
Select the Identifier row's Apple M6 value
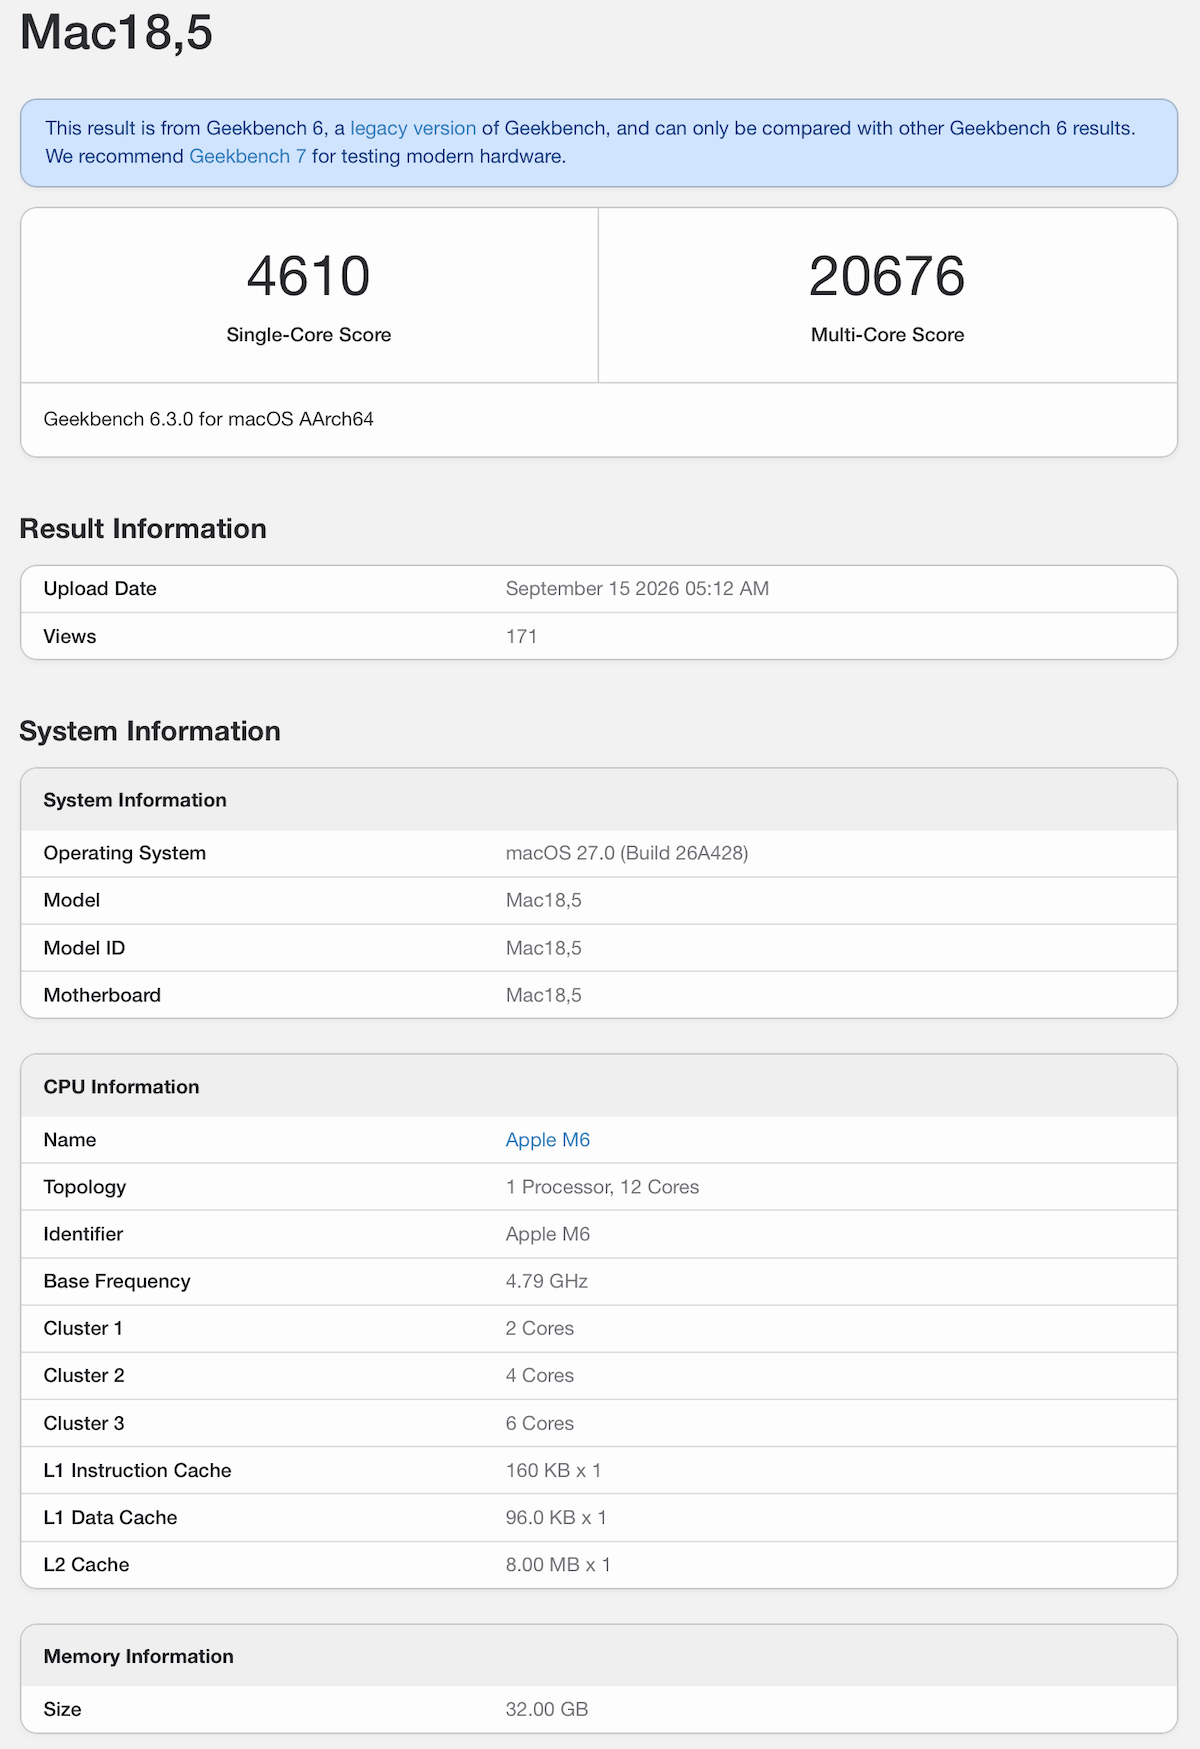click(x=548, y=1234)
